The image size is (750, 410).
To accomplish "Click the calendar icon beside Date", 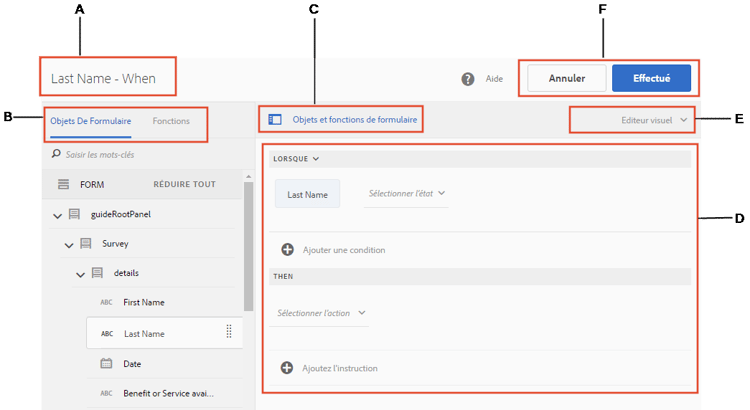I will click(x=106, y=364).
